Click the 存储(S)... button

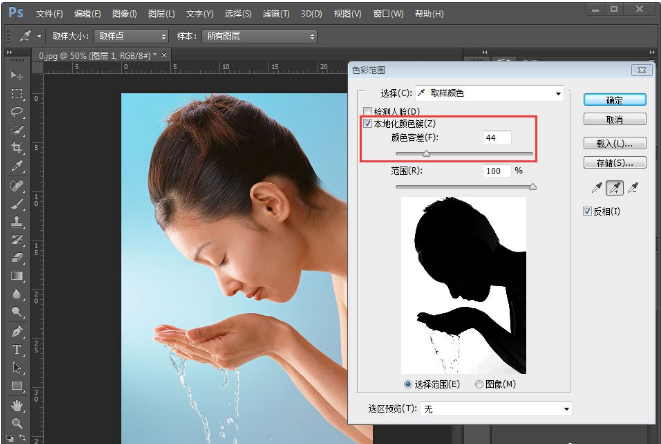(615, 163)
